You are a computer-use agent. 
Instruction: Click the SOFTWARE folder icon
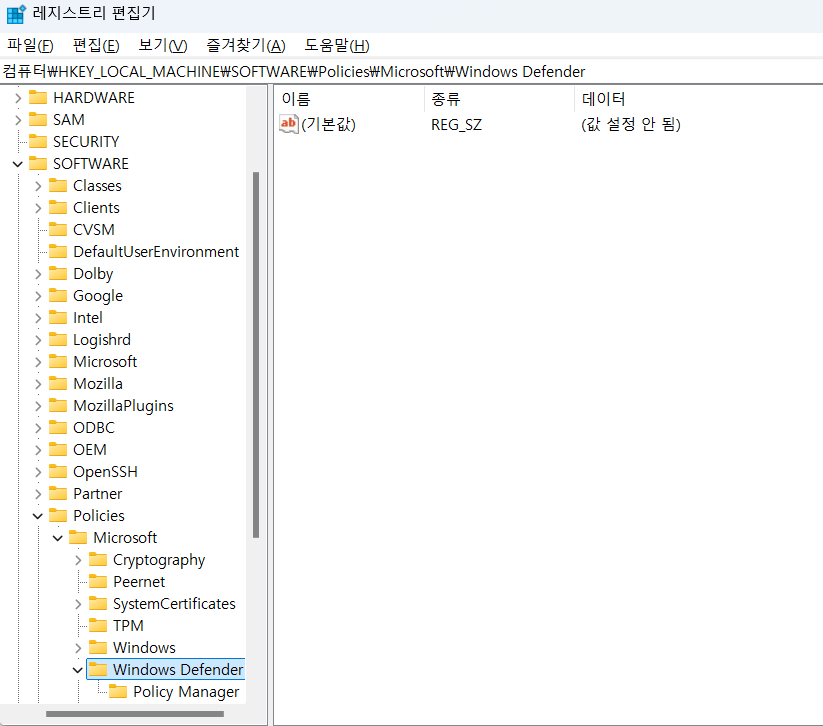(38, 164)
